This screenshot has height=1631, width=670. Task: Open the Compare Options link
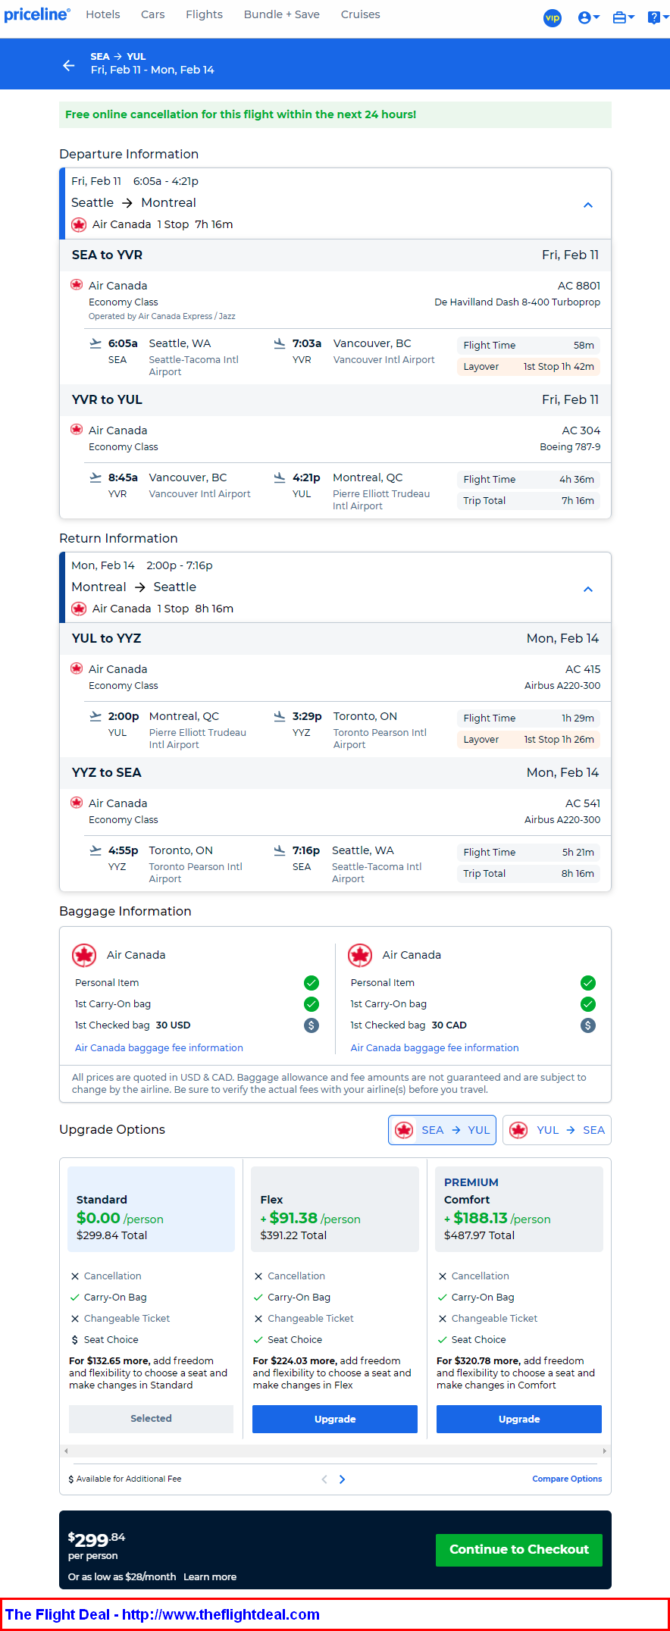pos(567,1479)
